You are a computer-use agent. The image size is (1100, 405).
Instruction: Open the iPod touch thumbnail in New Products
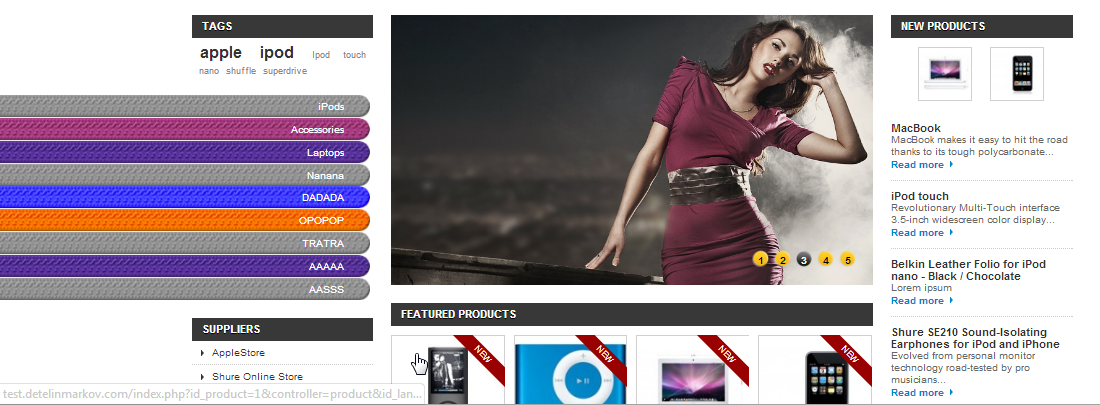1017,74
